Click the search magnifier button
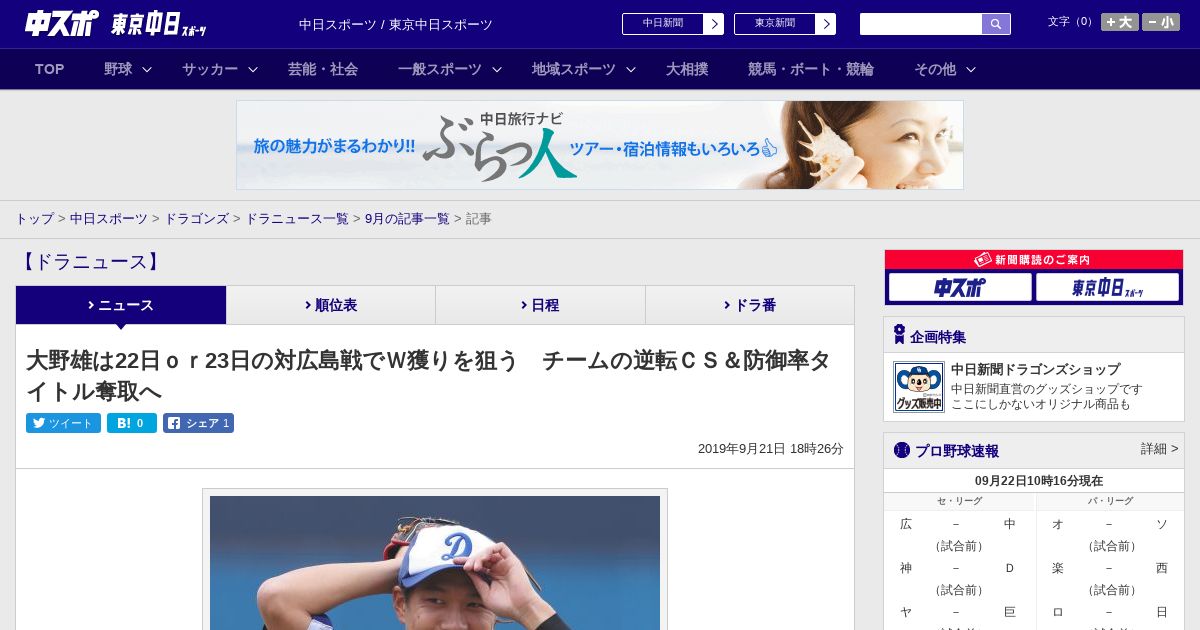The image size is (1200, 630). [996, 24]
